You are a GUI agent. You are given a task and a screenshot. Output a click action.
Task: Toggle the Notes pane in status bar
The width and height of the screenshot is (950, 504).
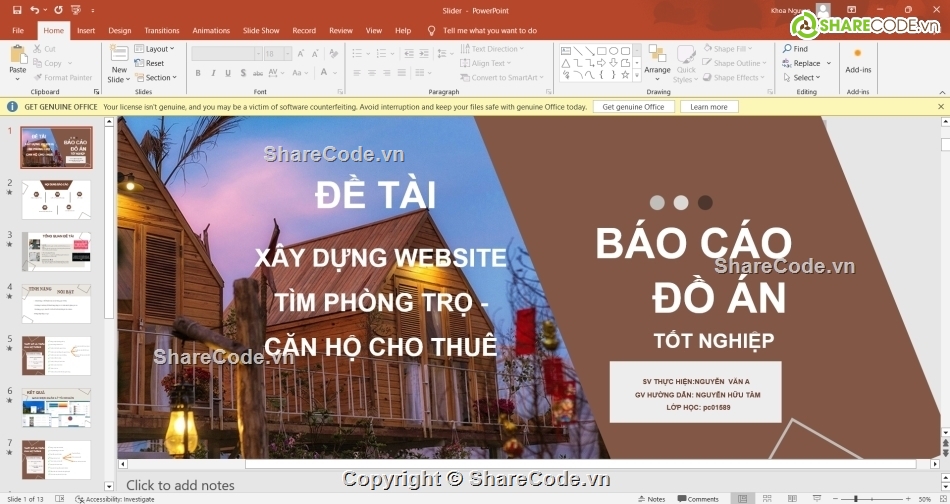point(651,499)
